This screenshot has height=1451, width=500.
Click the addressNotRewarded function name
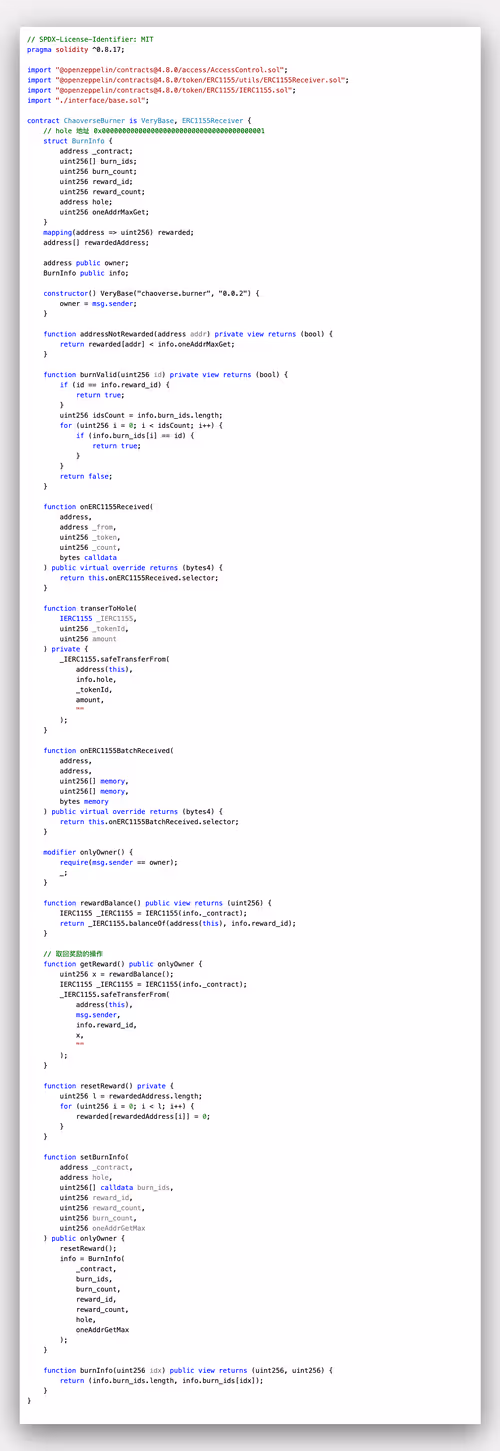[116, 333]
